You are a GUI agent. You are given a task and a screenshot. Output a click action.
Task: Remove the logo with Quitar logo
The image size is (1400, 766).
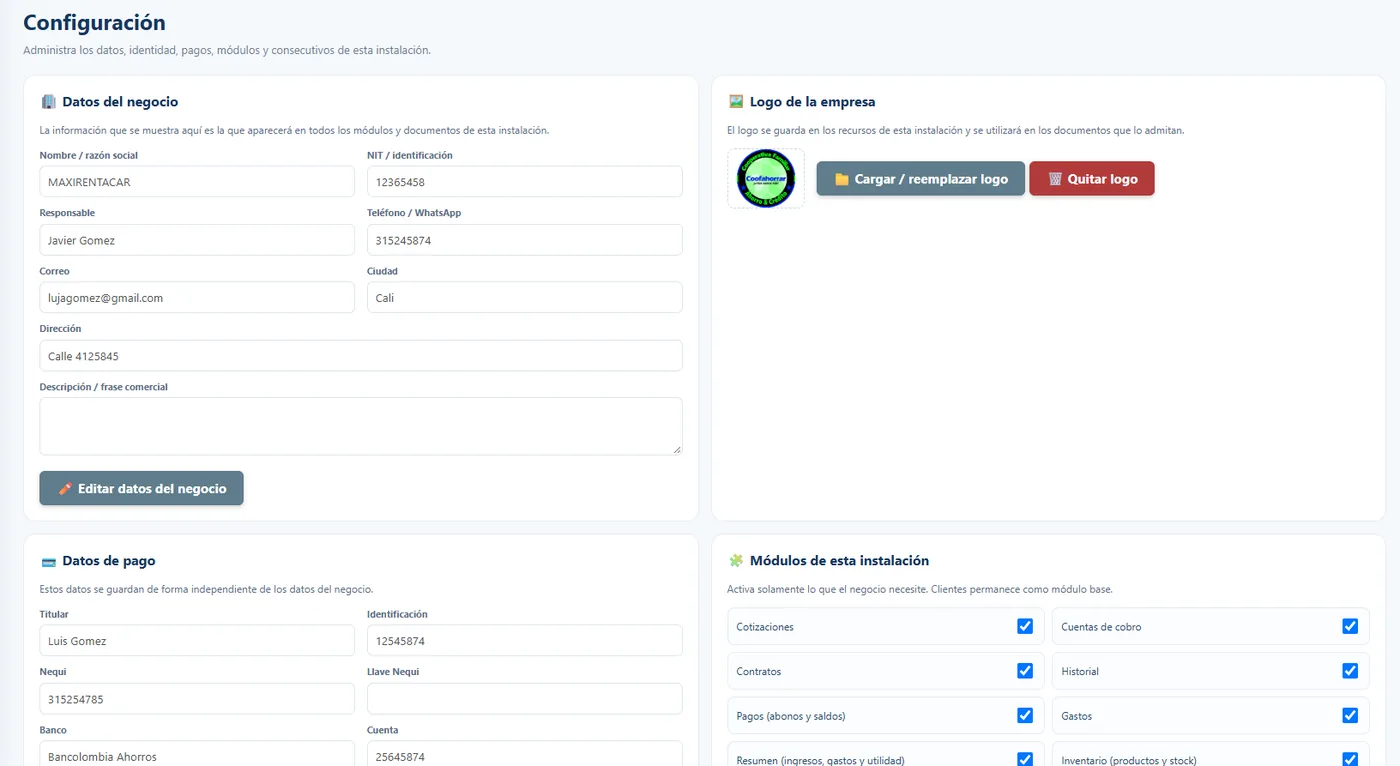click(x=1092, y=179)
